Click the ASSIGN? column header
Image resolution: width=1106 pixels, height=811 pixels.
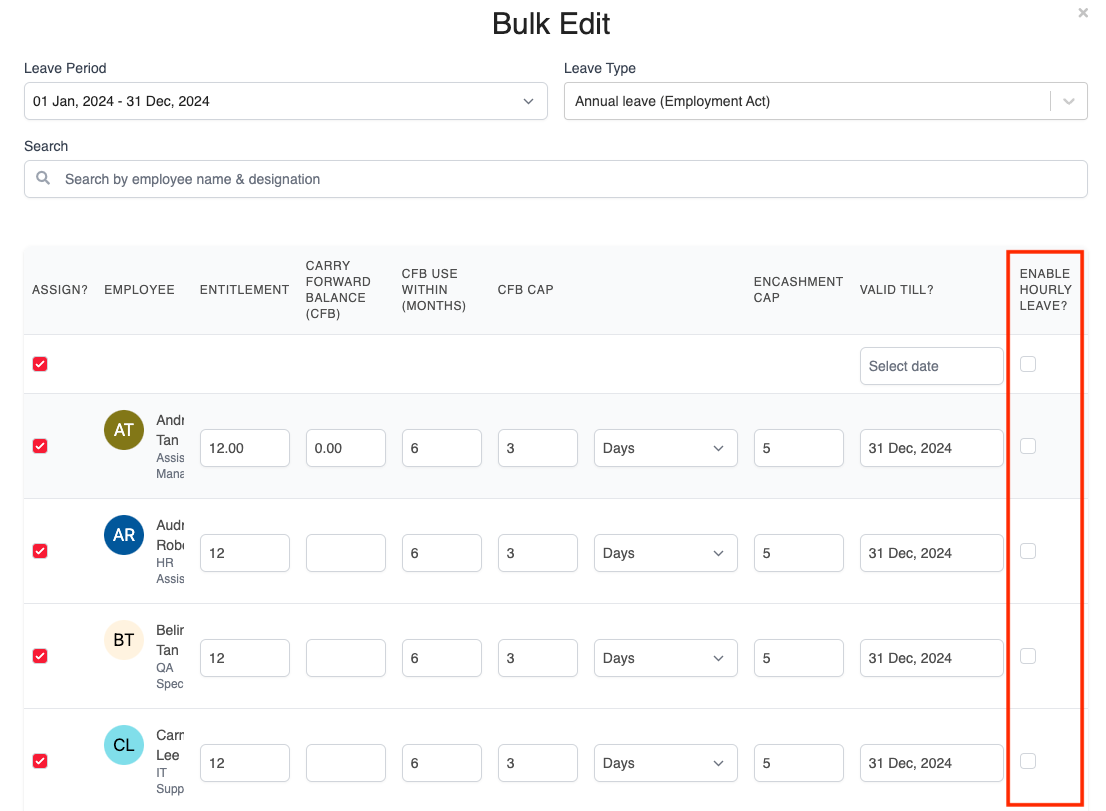pyautogui.click(x=60, y=290)
